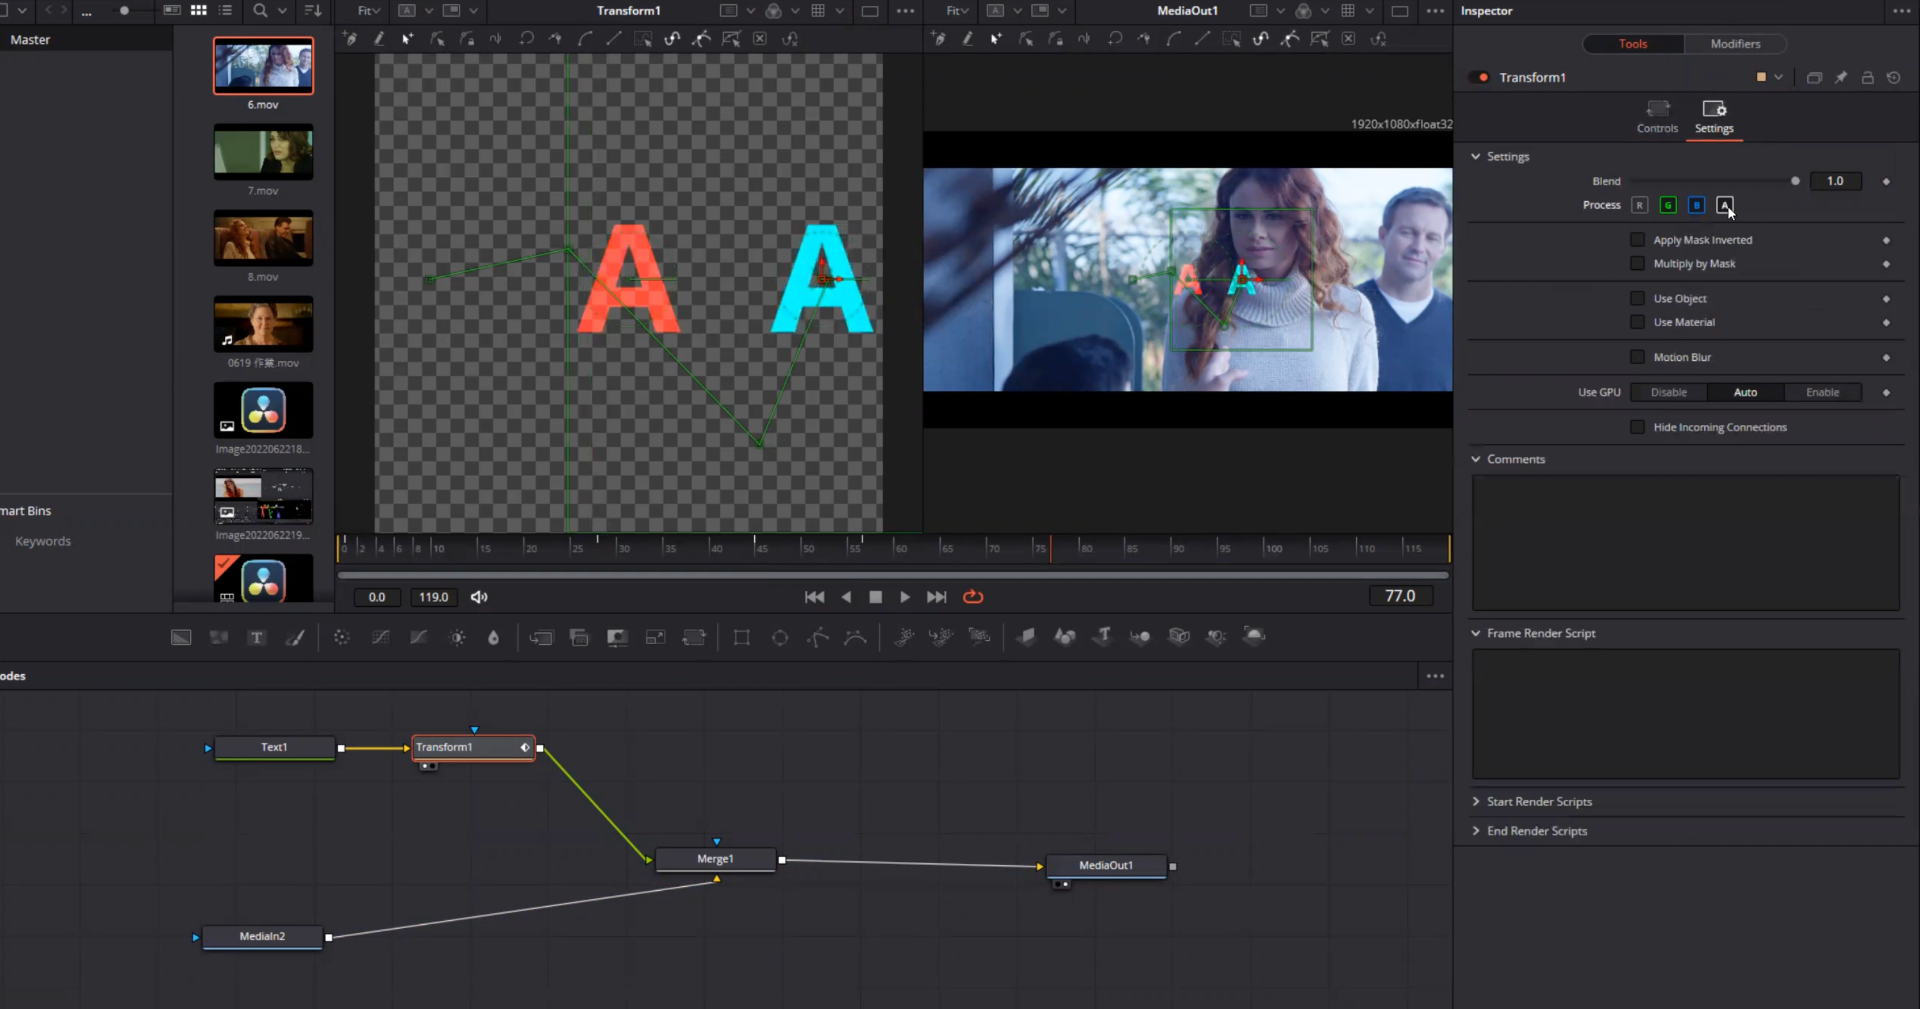Toggle the red channel process button
Image resolution: width=1920 pixels, height=1009 pixels.
1639,205
